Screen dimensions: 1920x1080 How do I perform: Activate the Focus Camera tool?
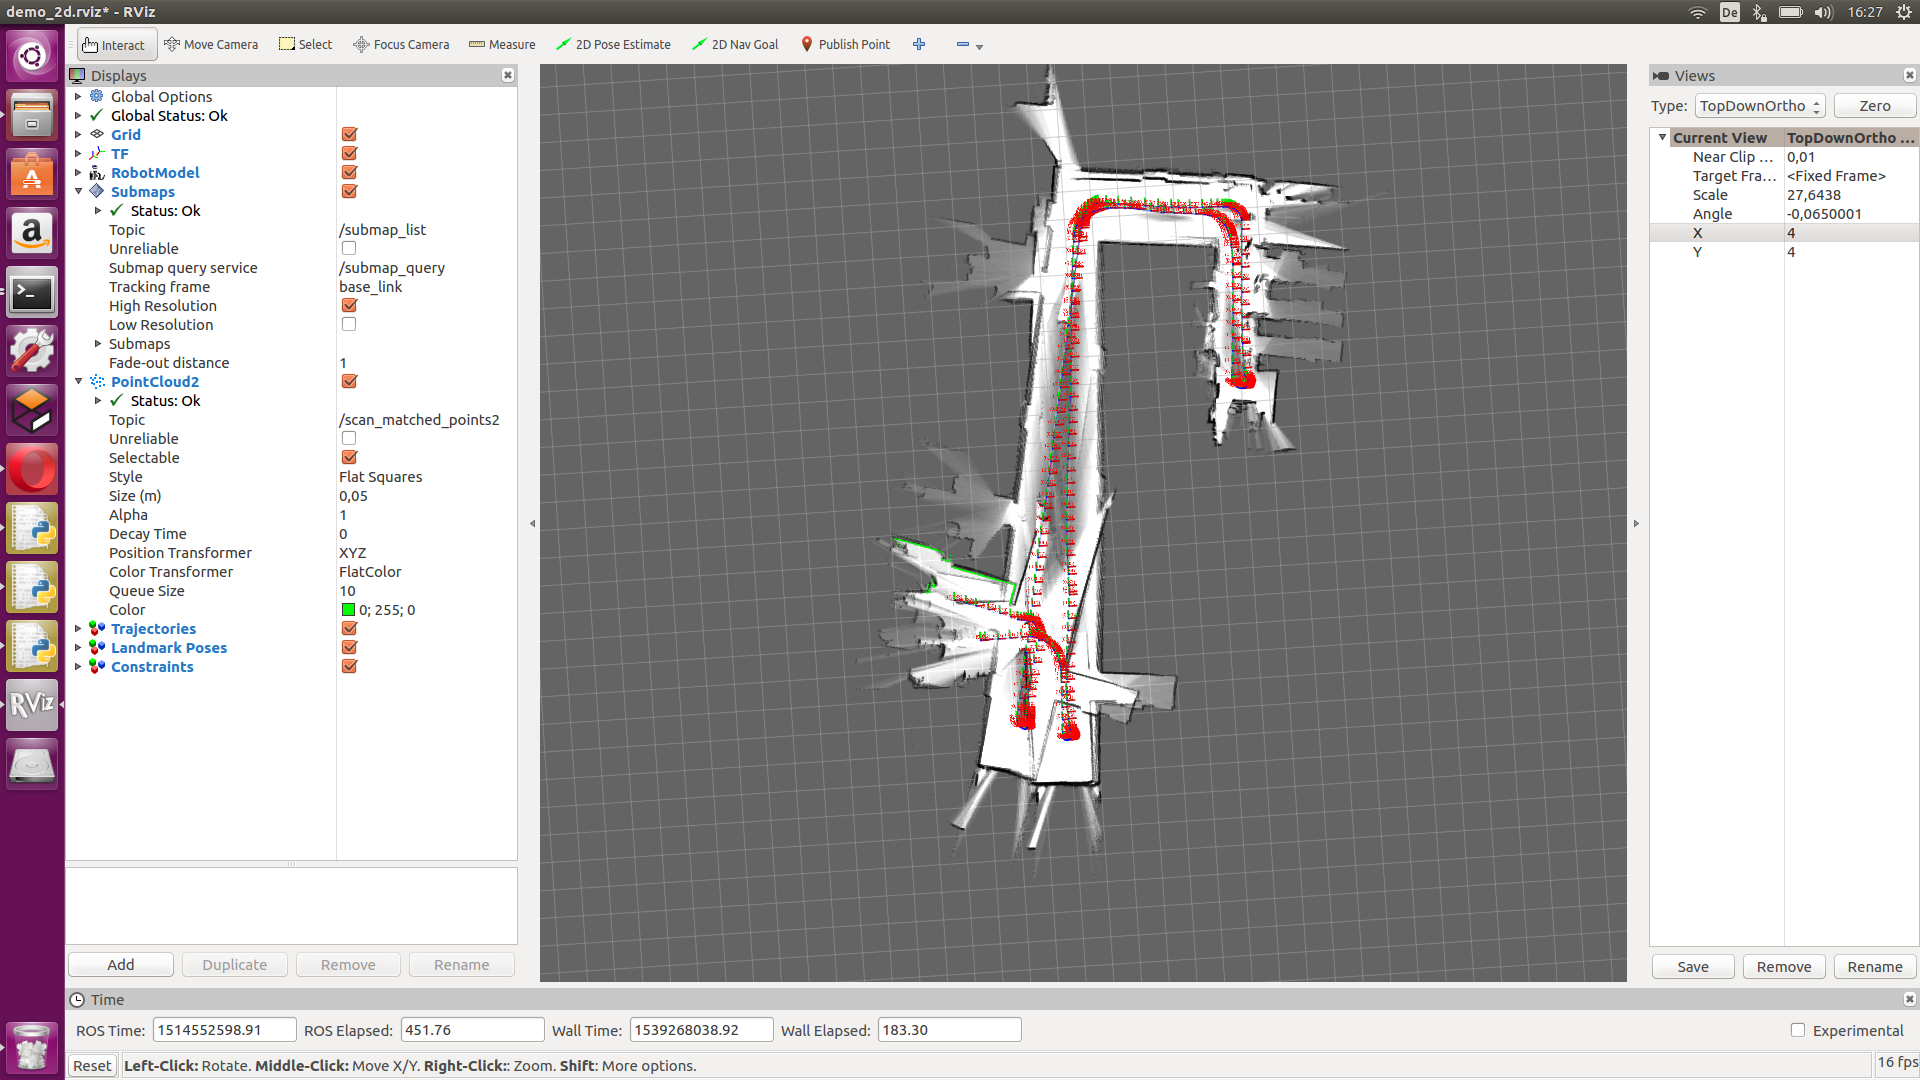click(x=401, y=45)
